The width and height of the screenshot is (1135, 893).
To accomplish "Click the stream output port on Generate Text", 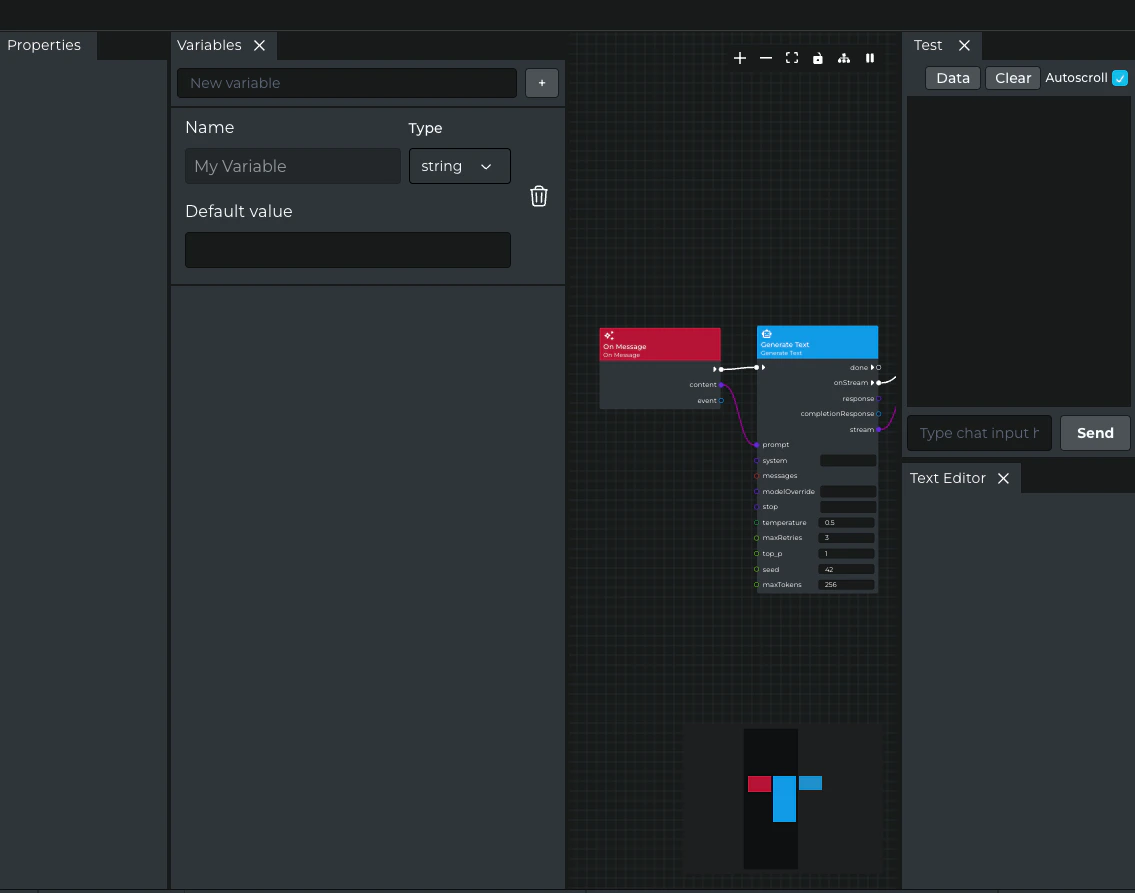I will [879, 430].
